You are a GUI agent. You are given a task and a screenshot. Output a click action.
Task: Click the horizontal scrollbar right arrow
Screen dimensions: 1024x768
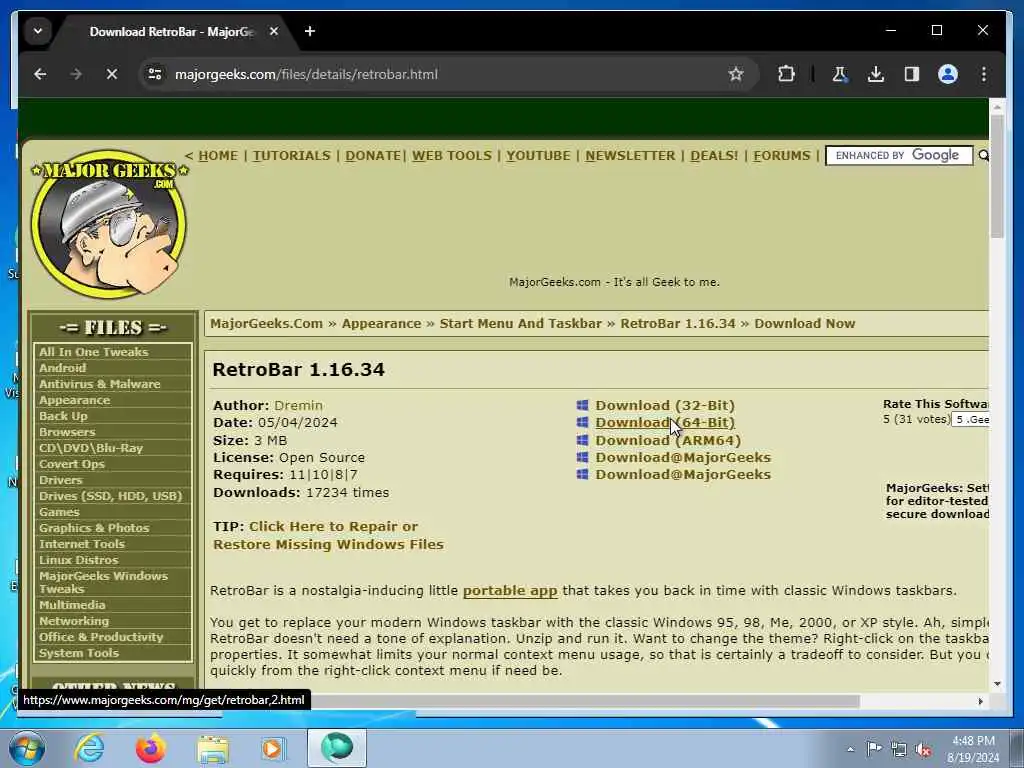[980, 701]
